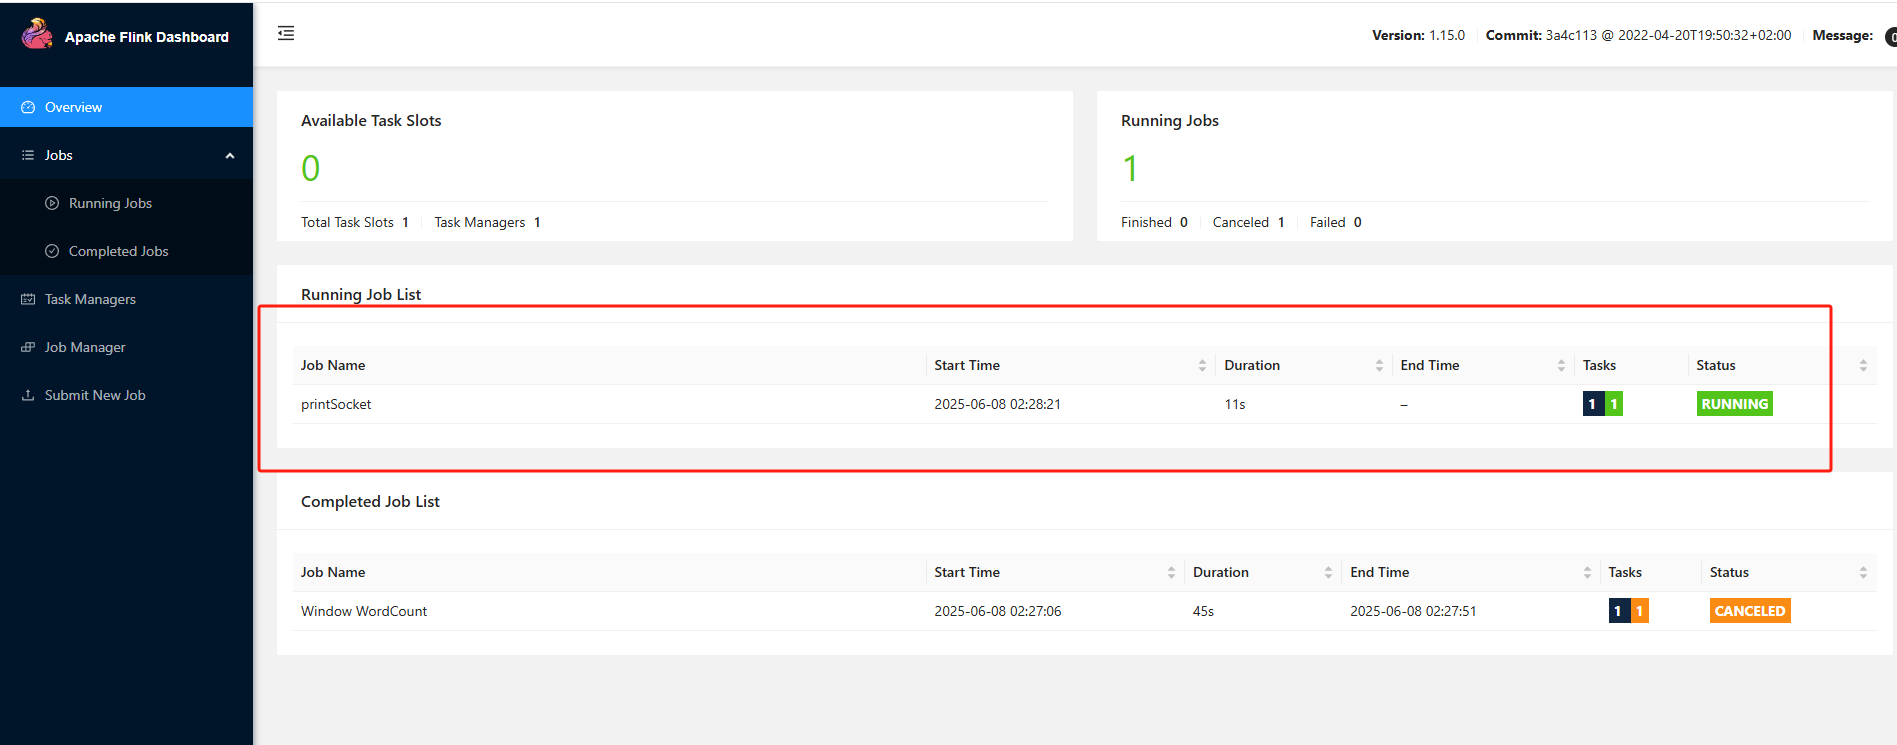The width and height of the screenshot is (1897, 745).
Task: Click the orange CANCELED status tag
Action: point(1750,611)
